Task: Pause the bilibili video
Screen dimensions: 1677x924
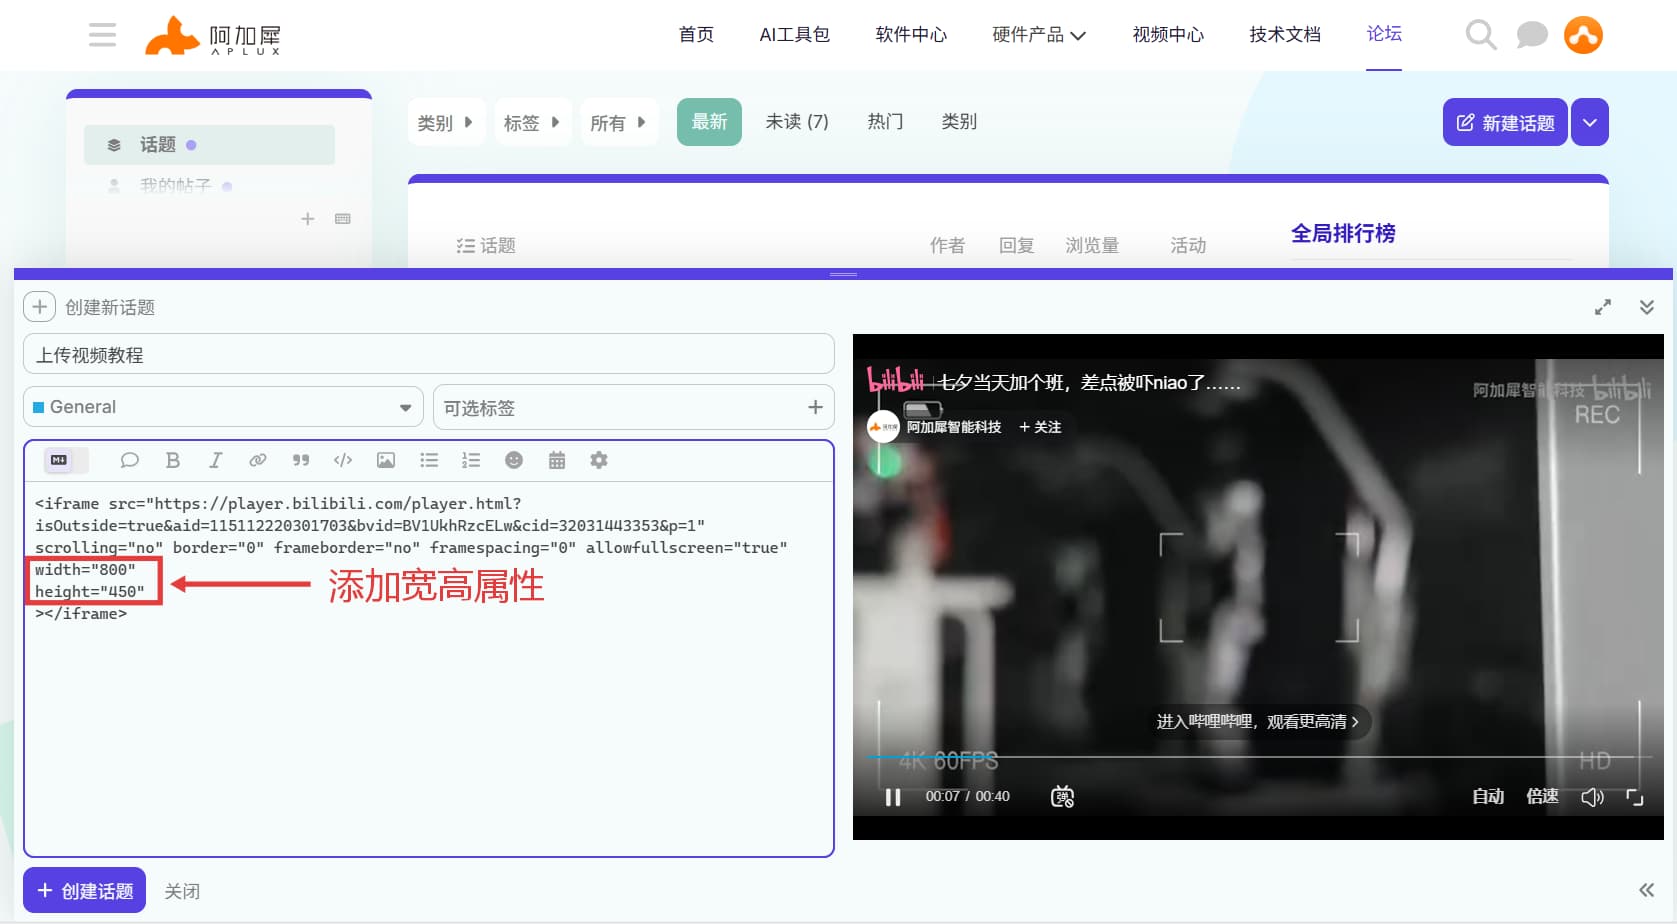Action: click(893, 797)
